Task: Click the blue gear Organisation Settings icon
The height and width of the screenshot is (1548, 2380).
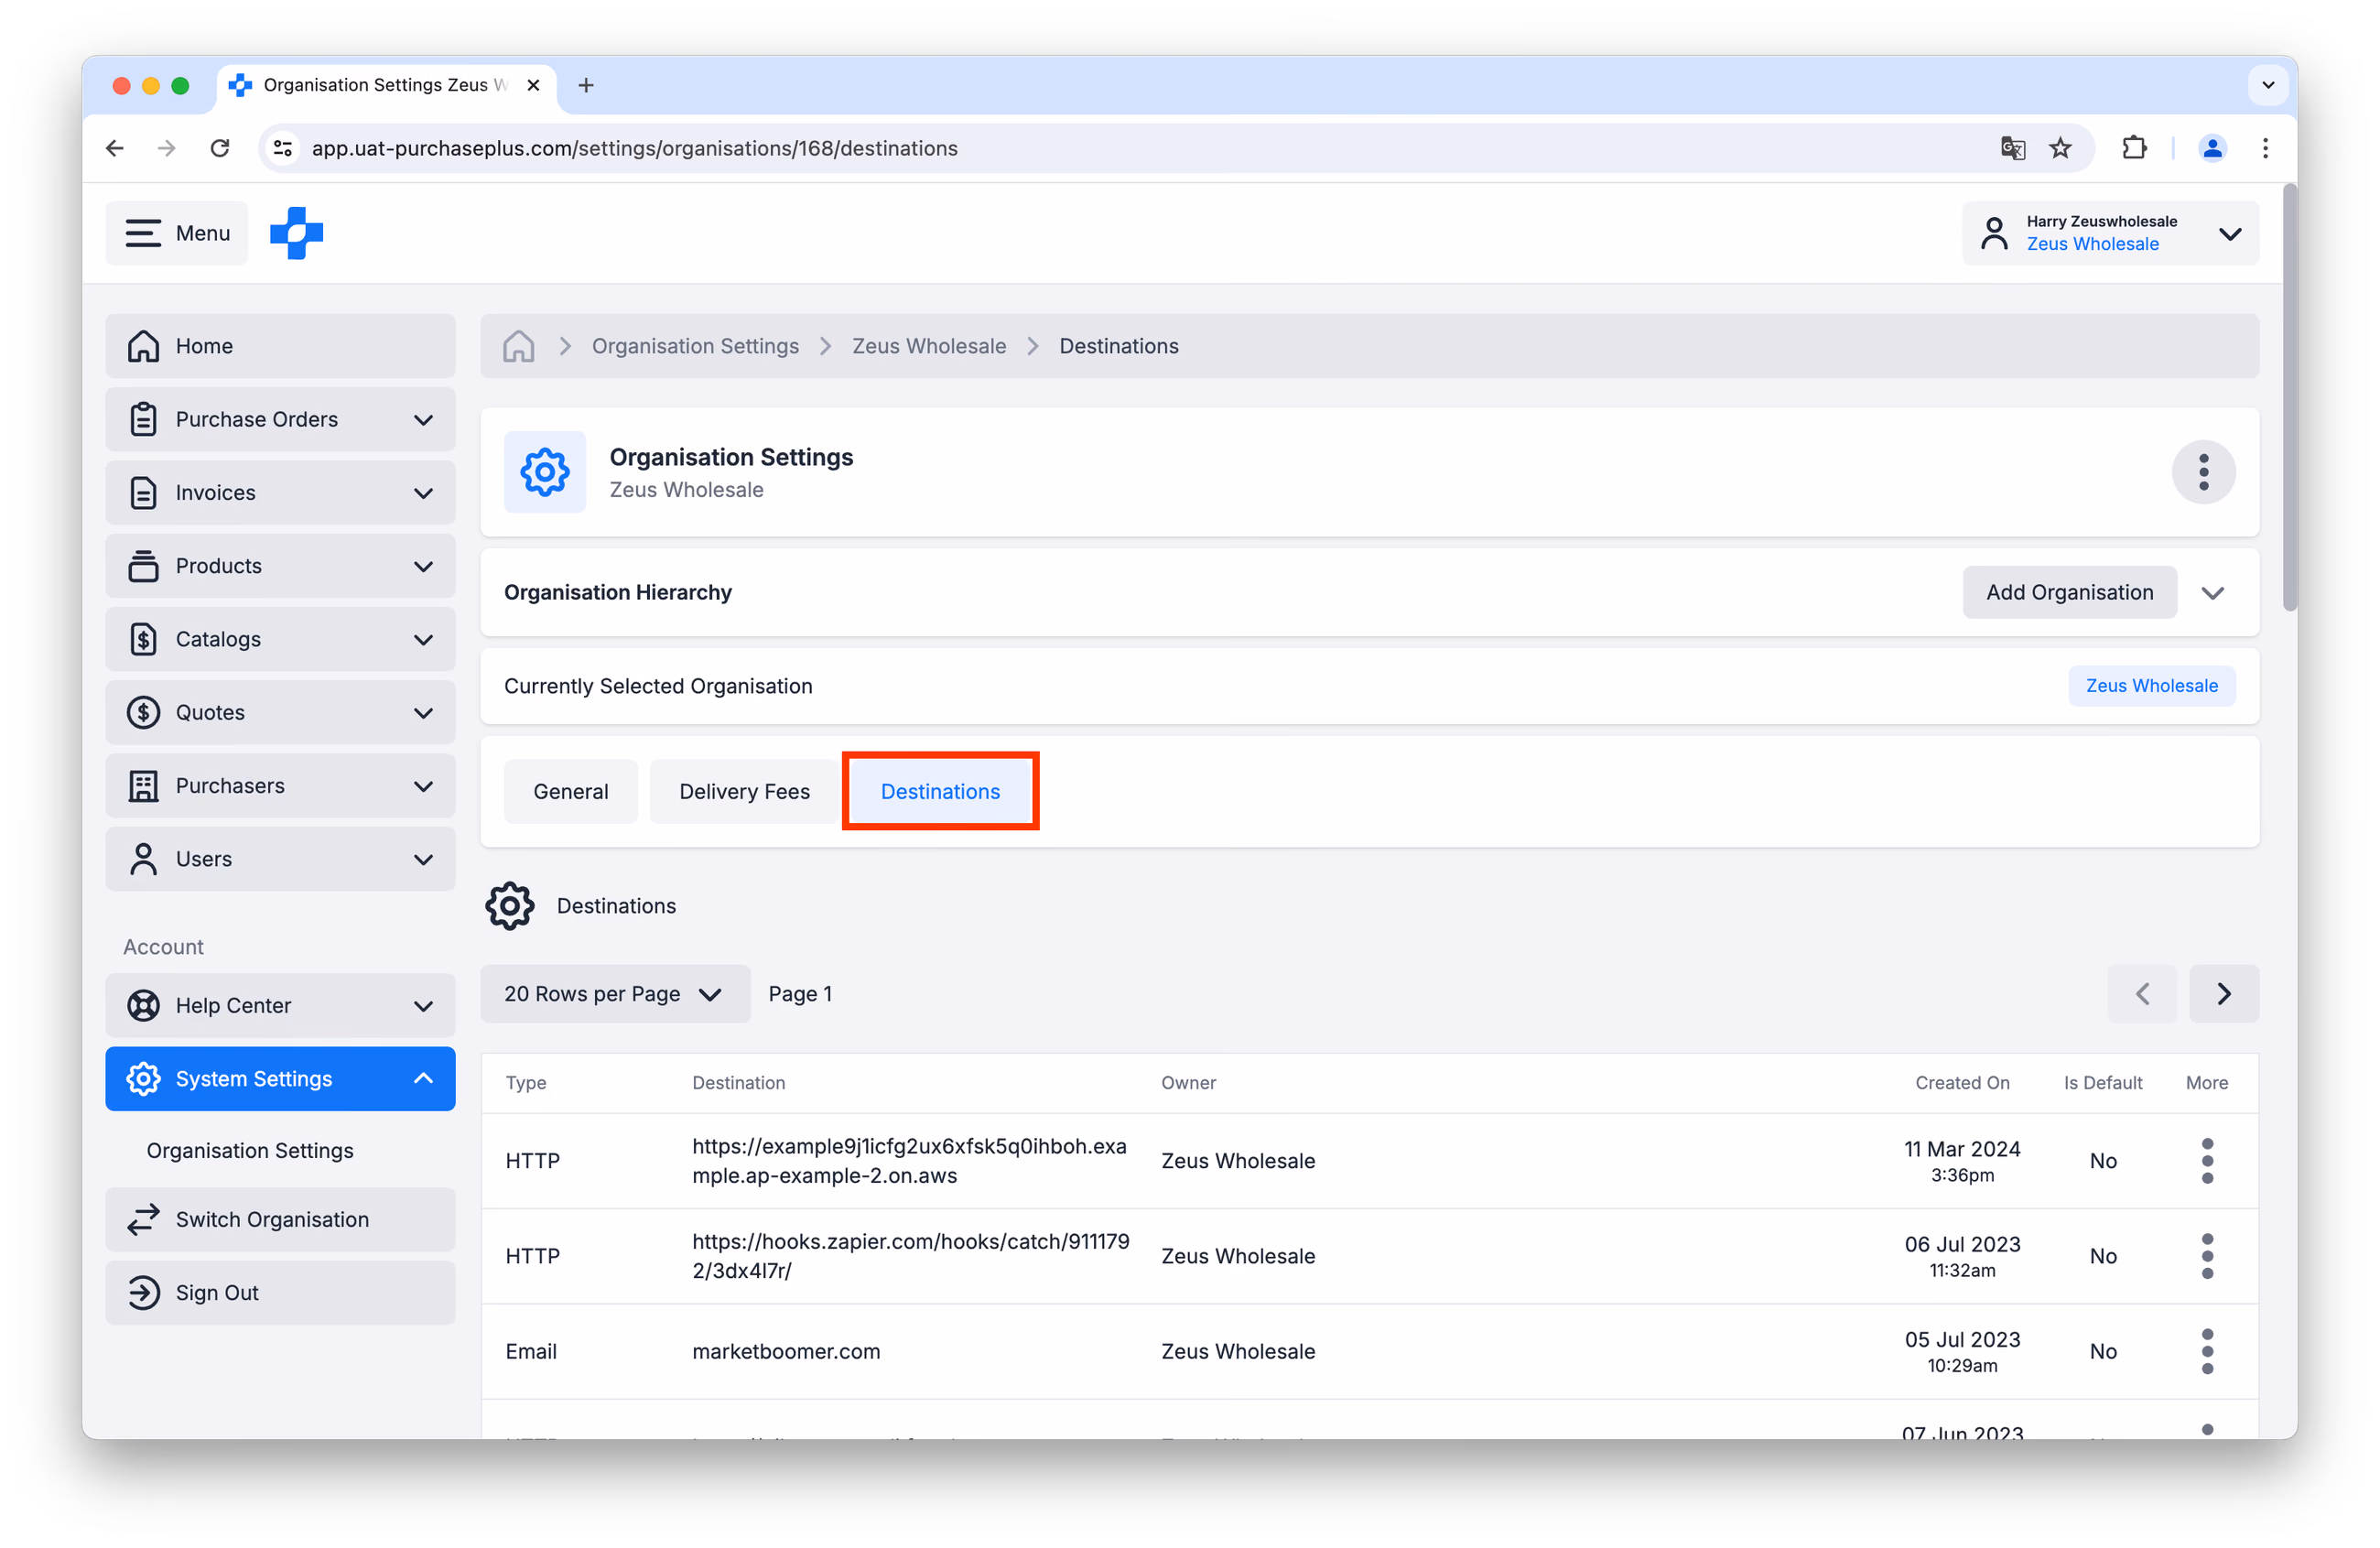Action: click(x=545, y=472)
